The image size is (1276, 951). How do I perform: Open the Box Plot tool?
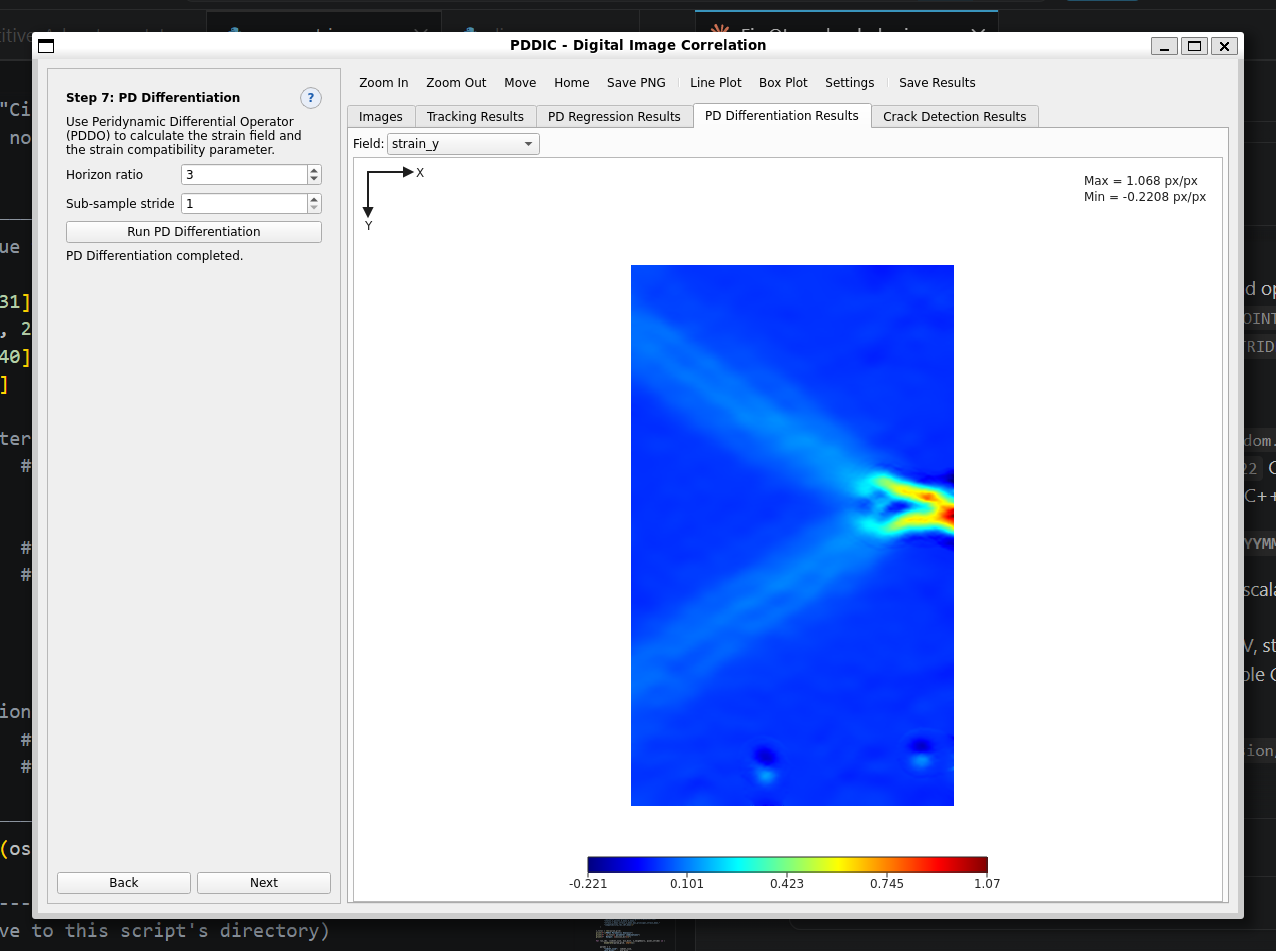point(783,83)
